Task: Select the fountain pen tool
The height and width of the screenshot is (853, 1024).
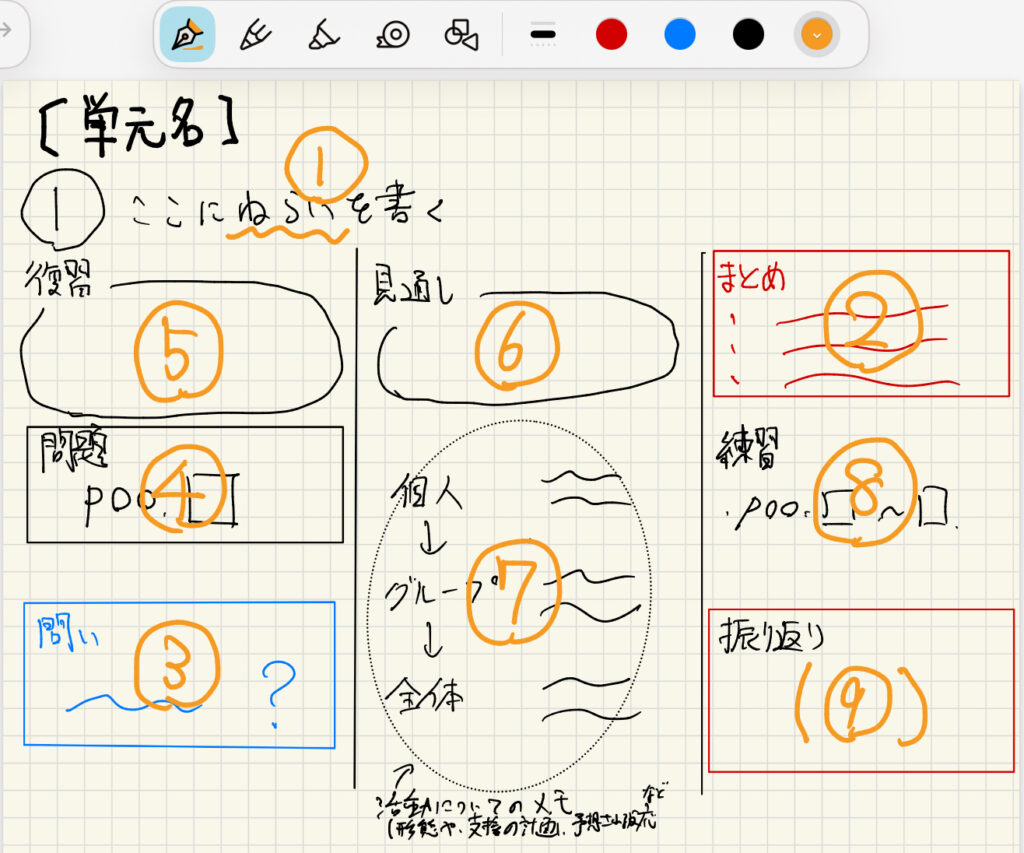Action: click(x=187, y=35)
